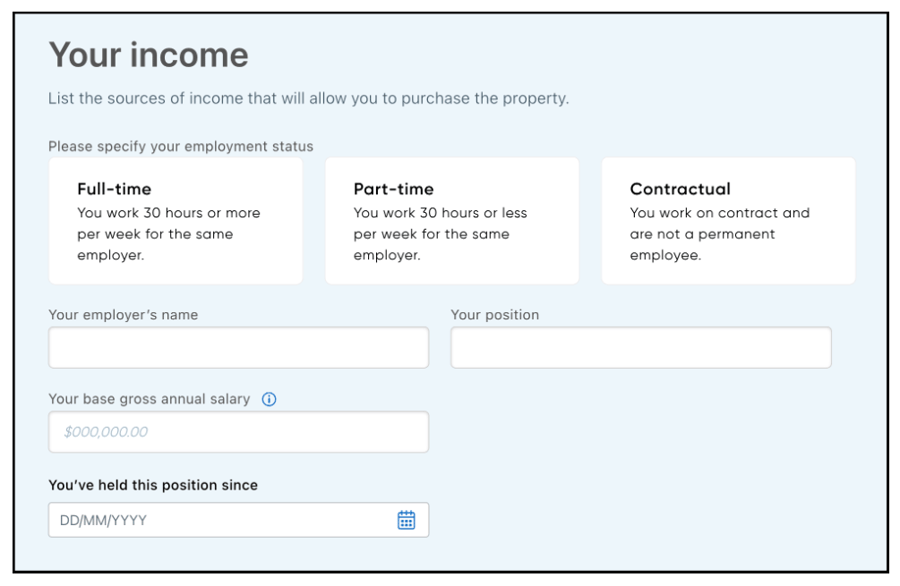Screen dimensions: 900x586
Task: Click the "Your position" label
Action: [495, 315]
